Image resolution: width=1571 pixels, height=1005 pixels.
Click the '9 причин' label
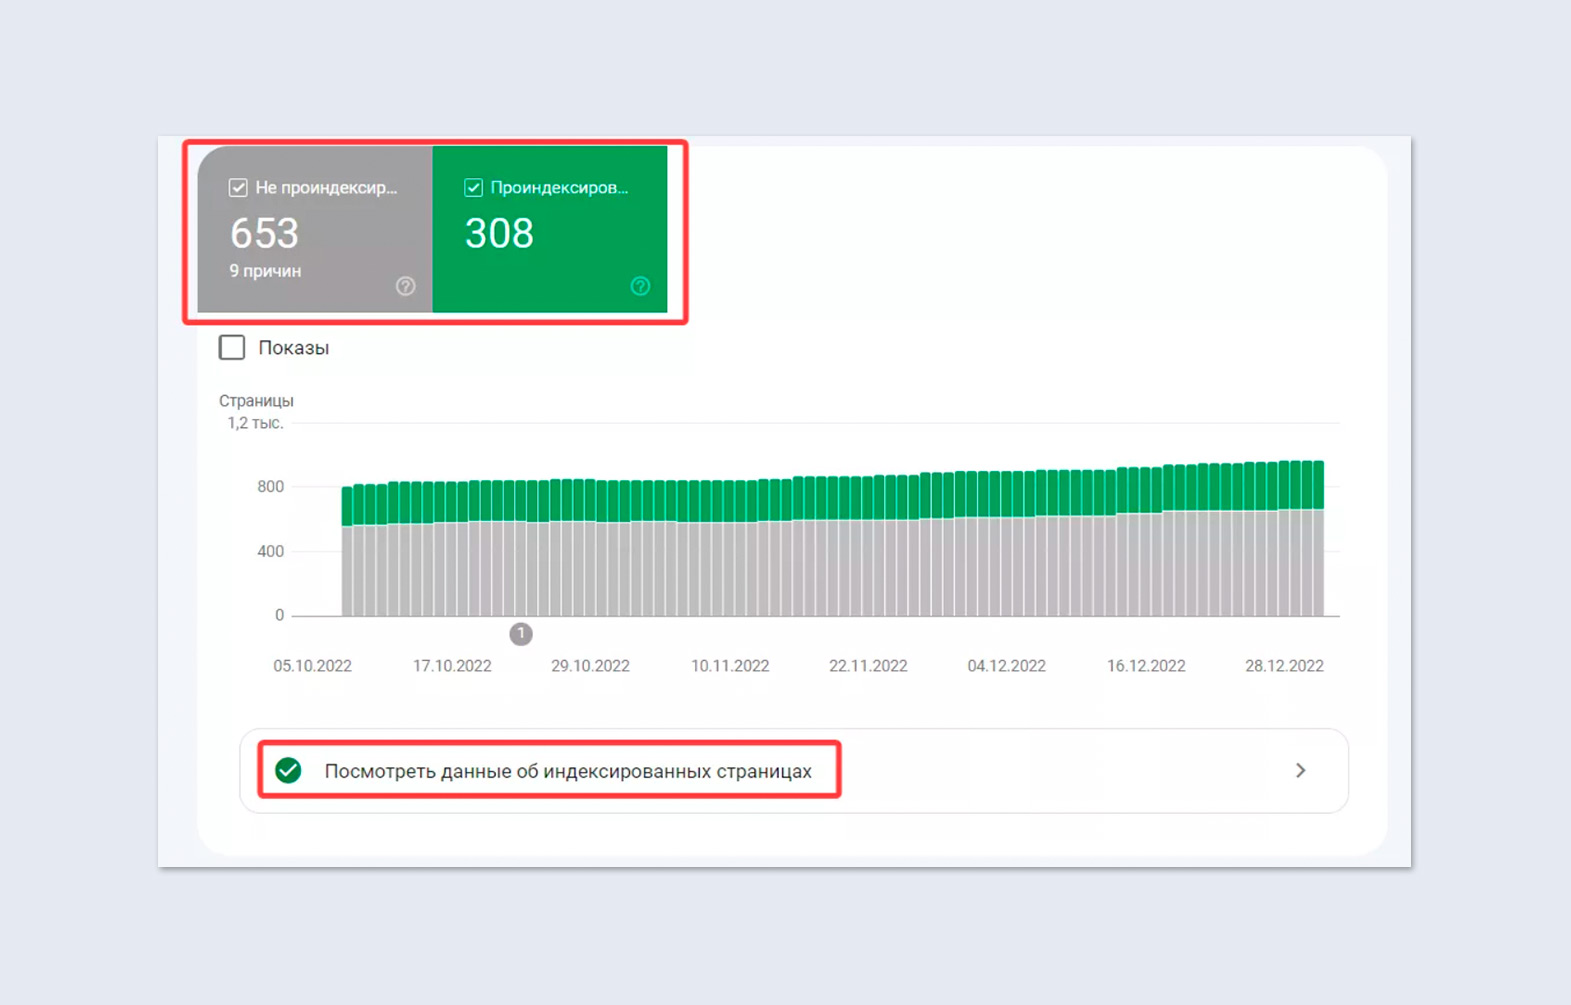[265, 271]
